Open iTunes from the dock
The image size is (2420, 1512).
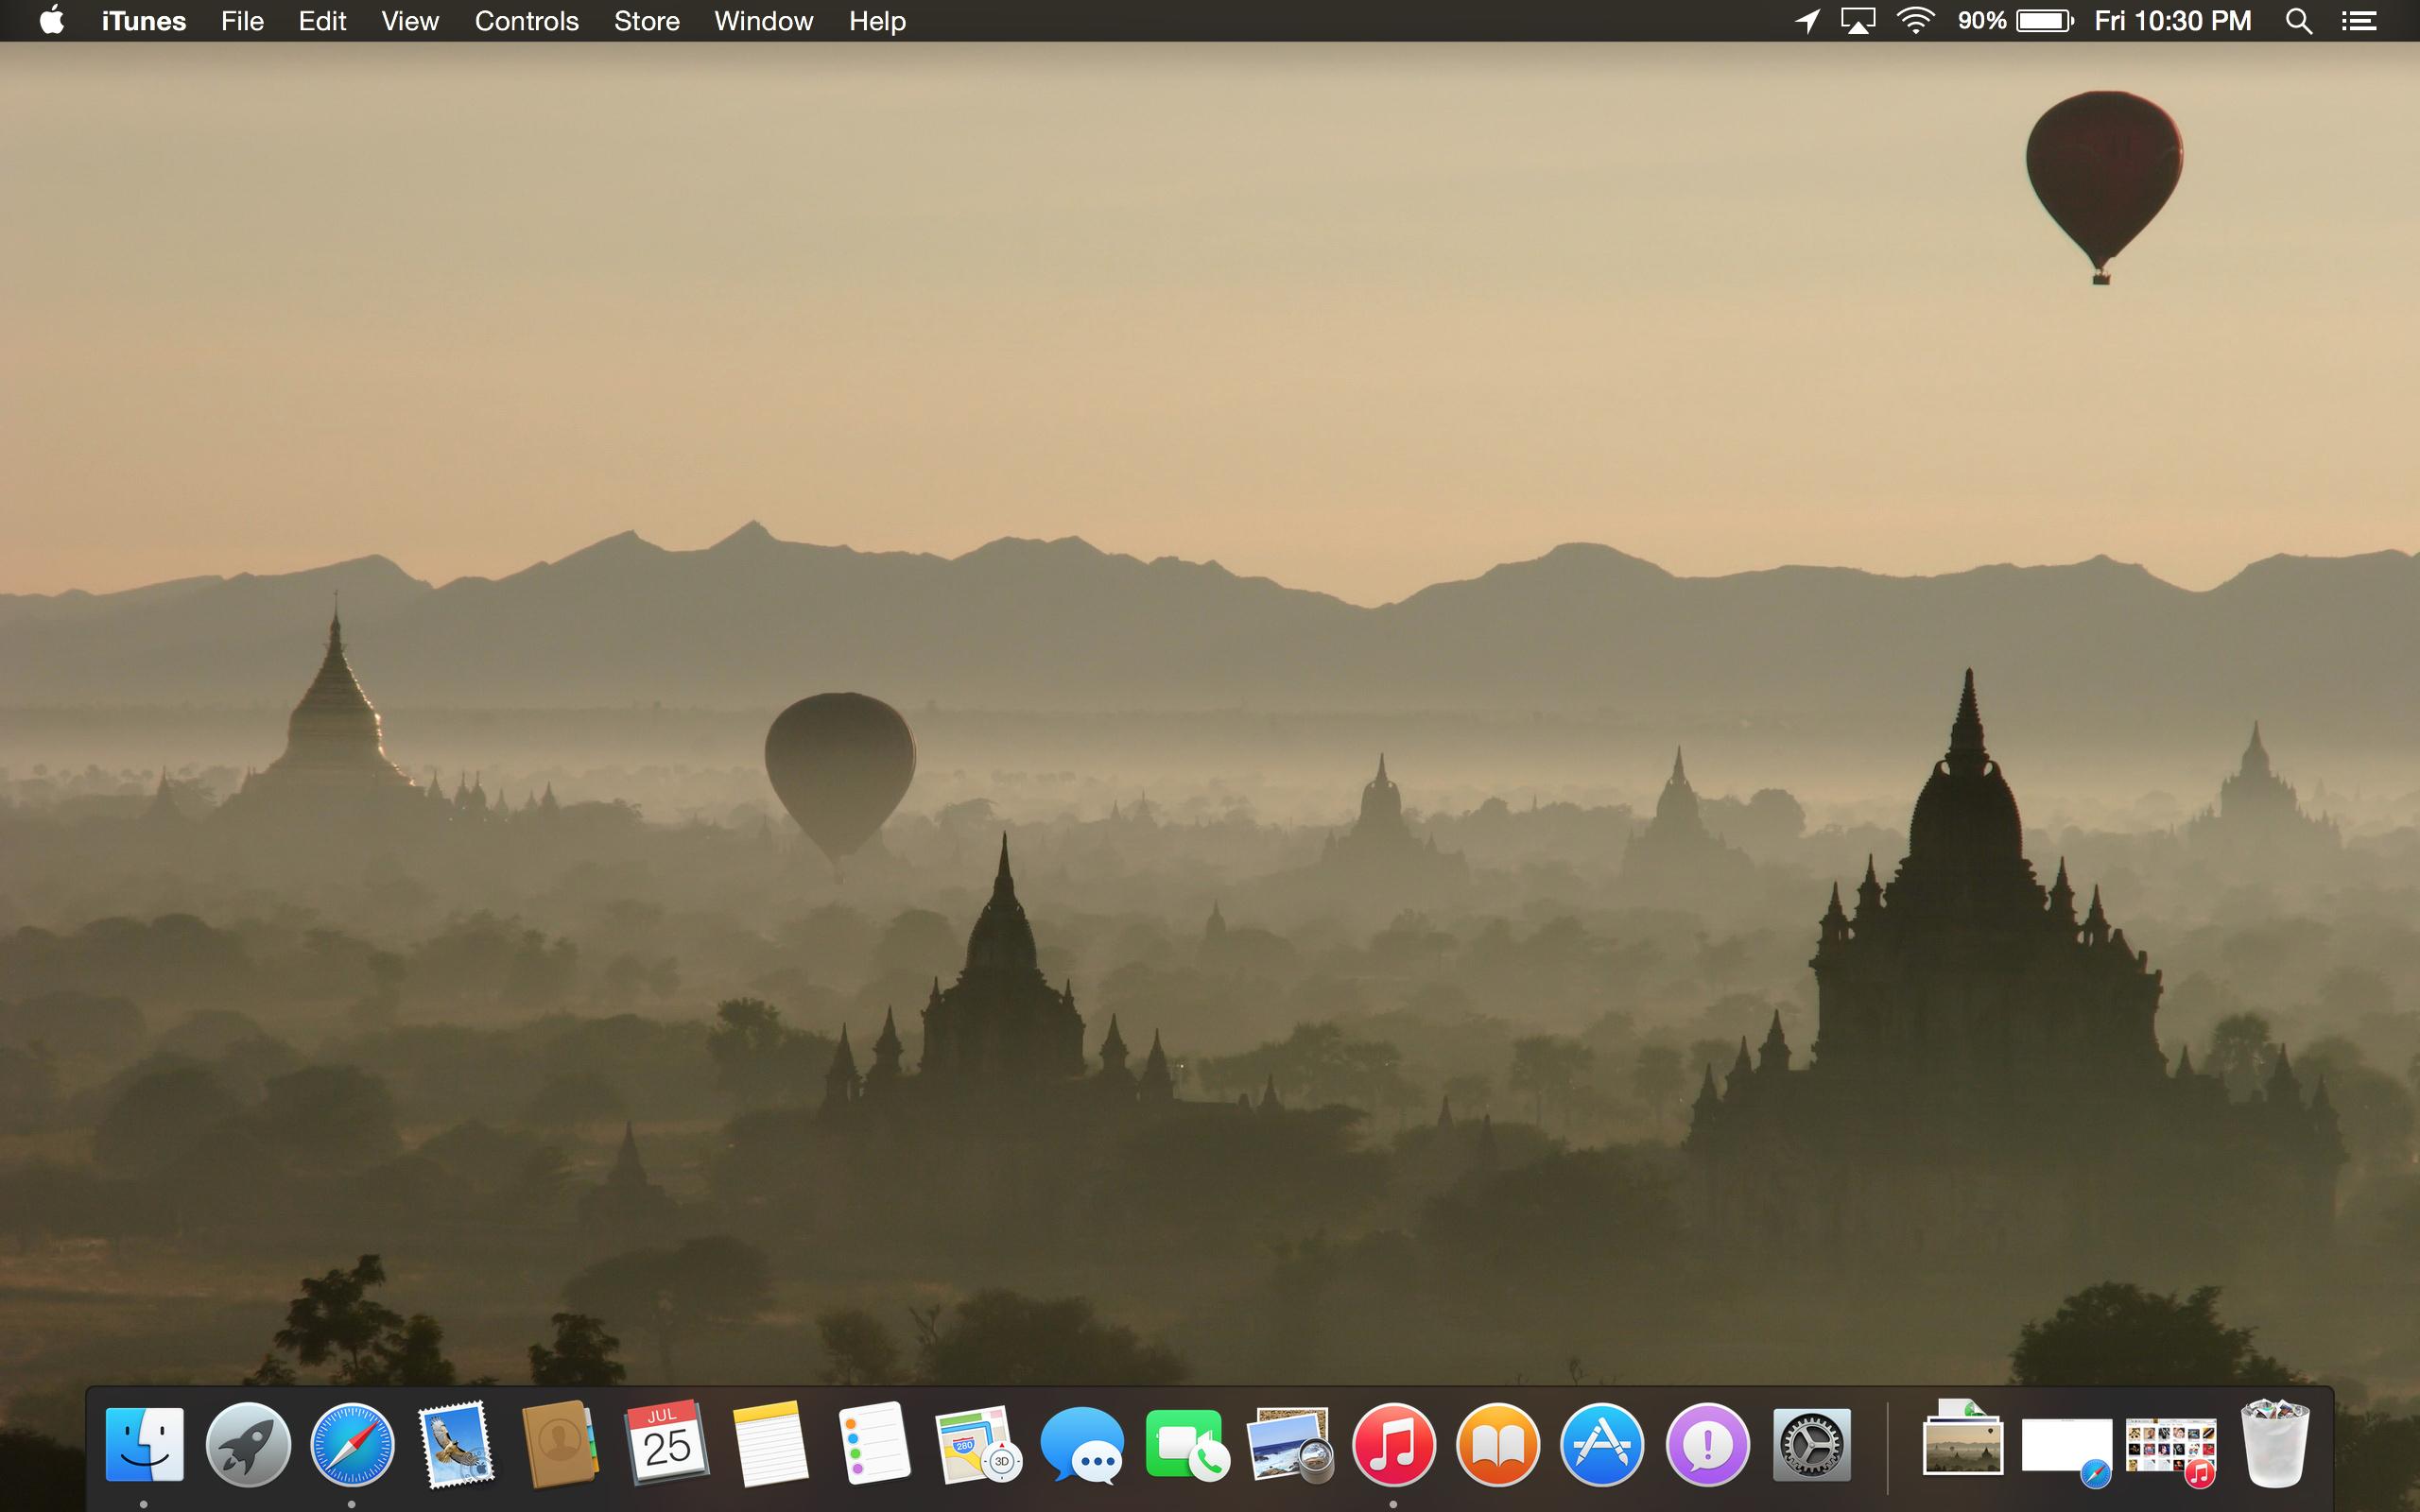pyautogui.click(x=1393, y=1445)
